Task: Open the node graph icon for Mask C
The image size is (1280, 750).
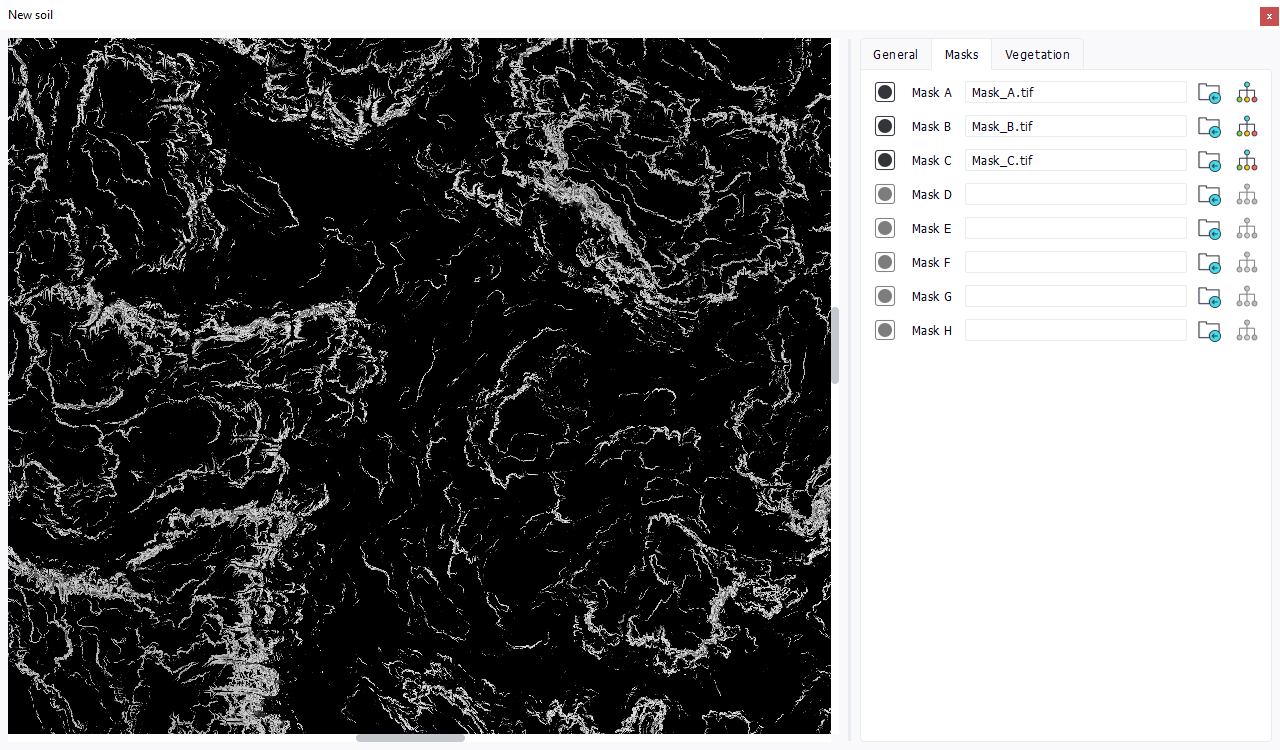Action: tap(1246, 161)
